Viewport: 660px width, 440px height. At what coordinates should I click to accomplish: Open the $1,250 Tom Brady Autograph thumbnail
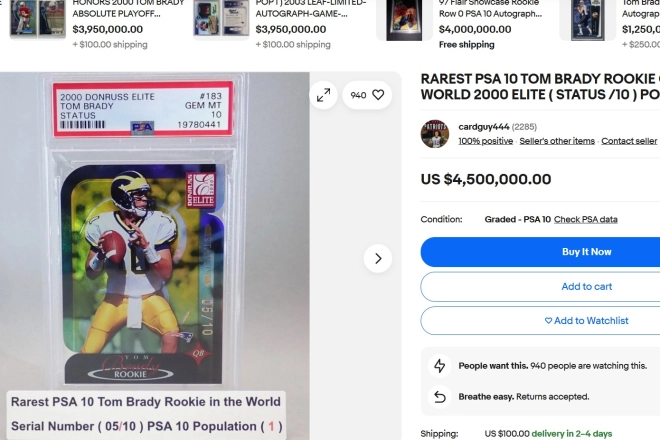(588, 20)
